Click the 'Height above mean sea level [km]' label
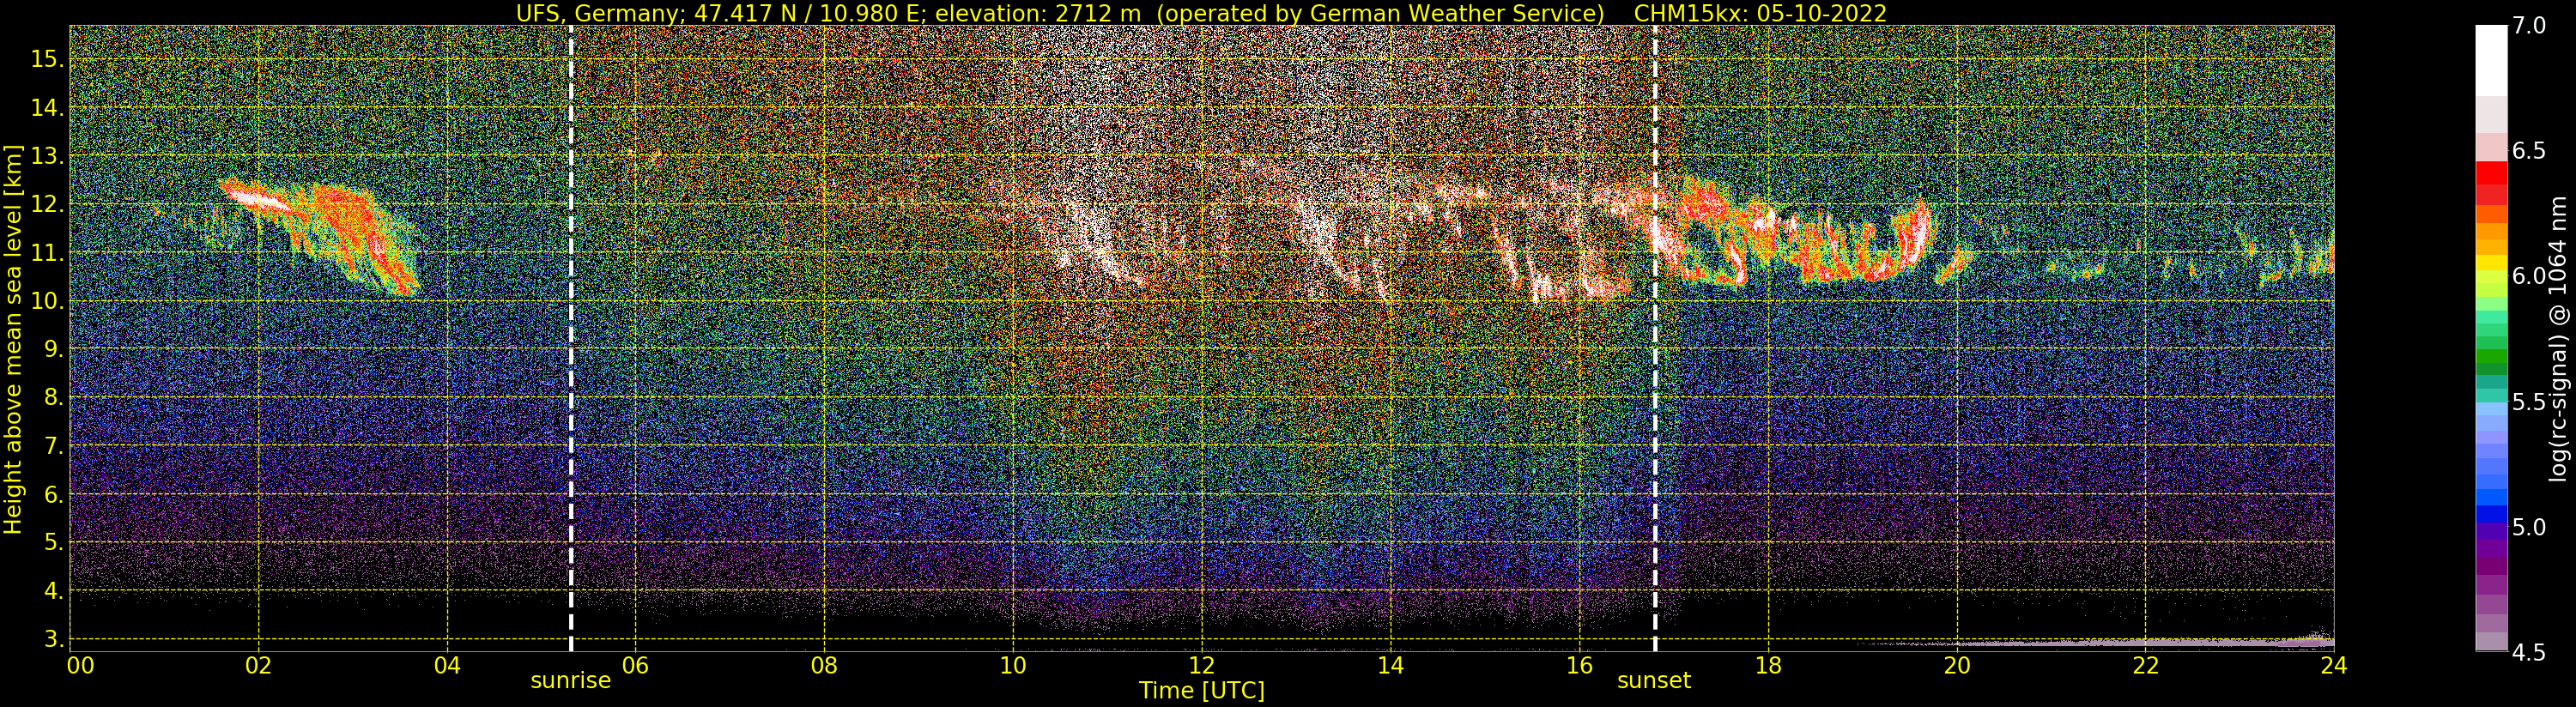 [x=13, y=339]
